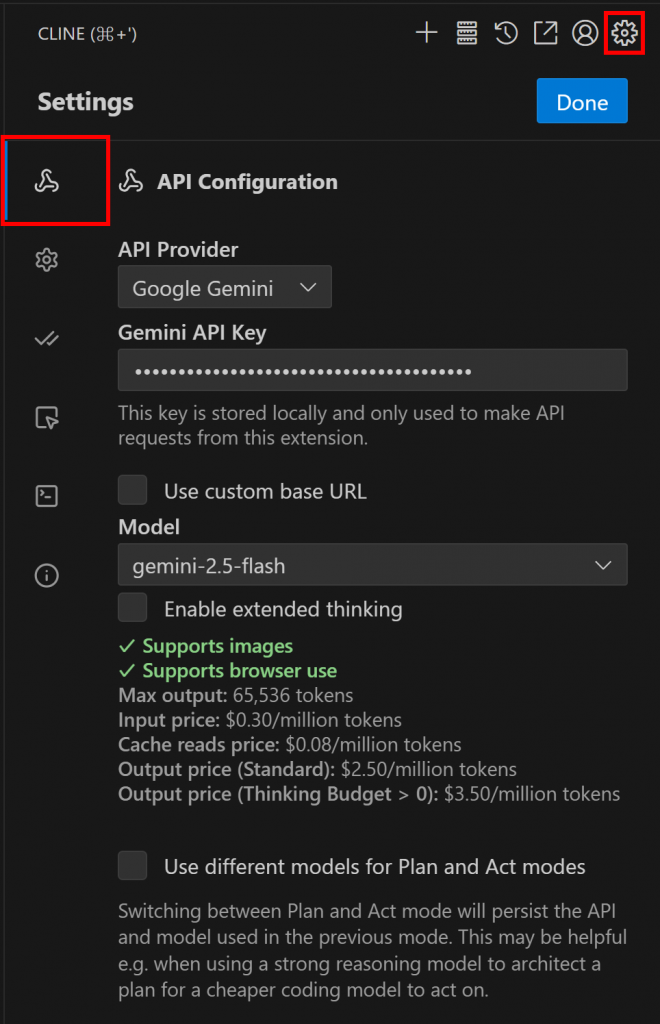The image size is (660, 1024).
Task: Open the MCP Servers icon
Action: pyautogui.click(x=467, y=33)
